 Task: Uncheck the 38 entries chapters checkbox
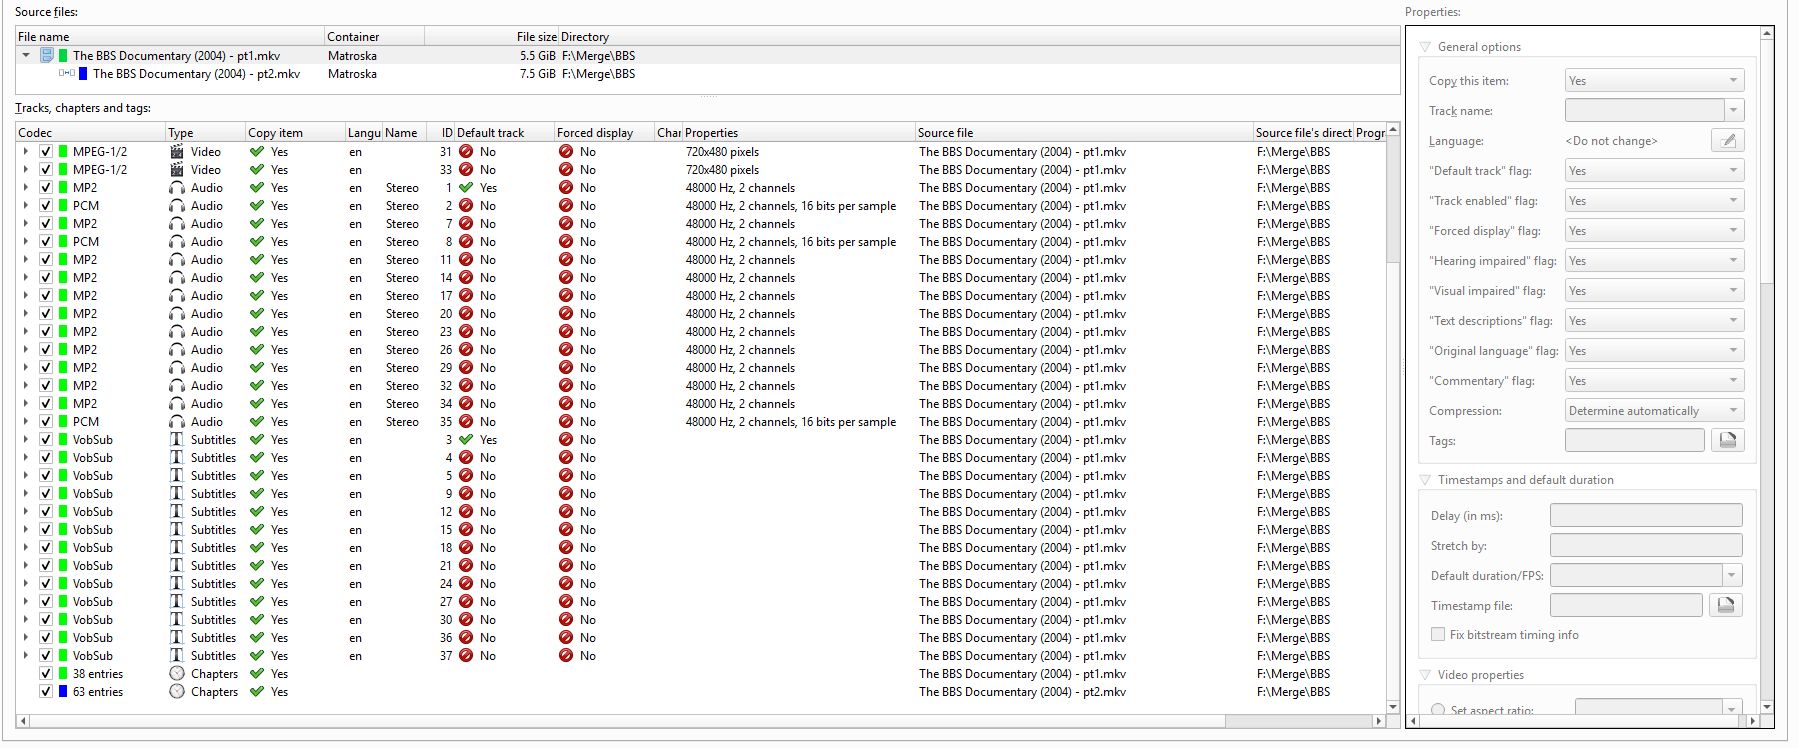click(x=46, y=674)
